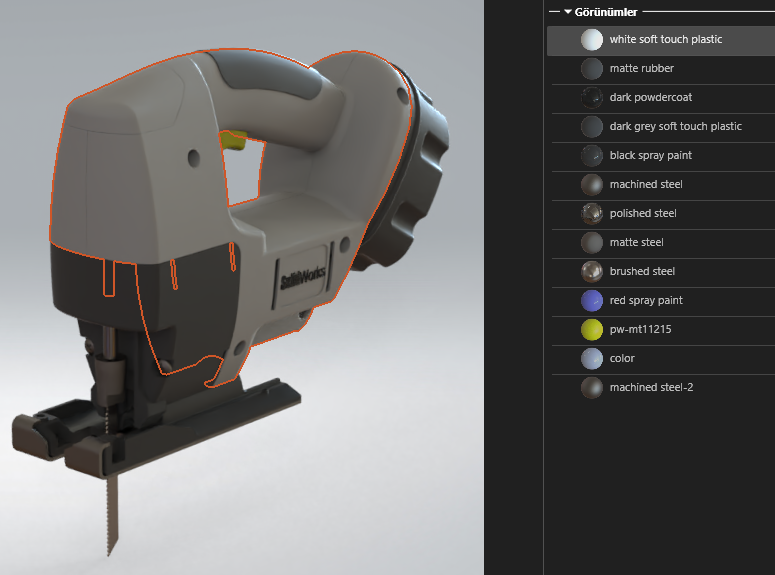The width and height of the screenshot is (775, 575).
Task: Click the matte rubber material sphere icon
Action: [592, 69]
